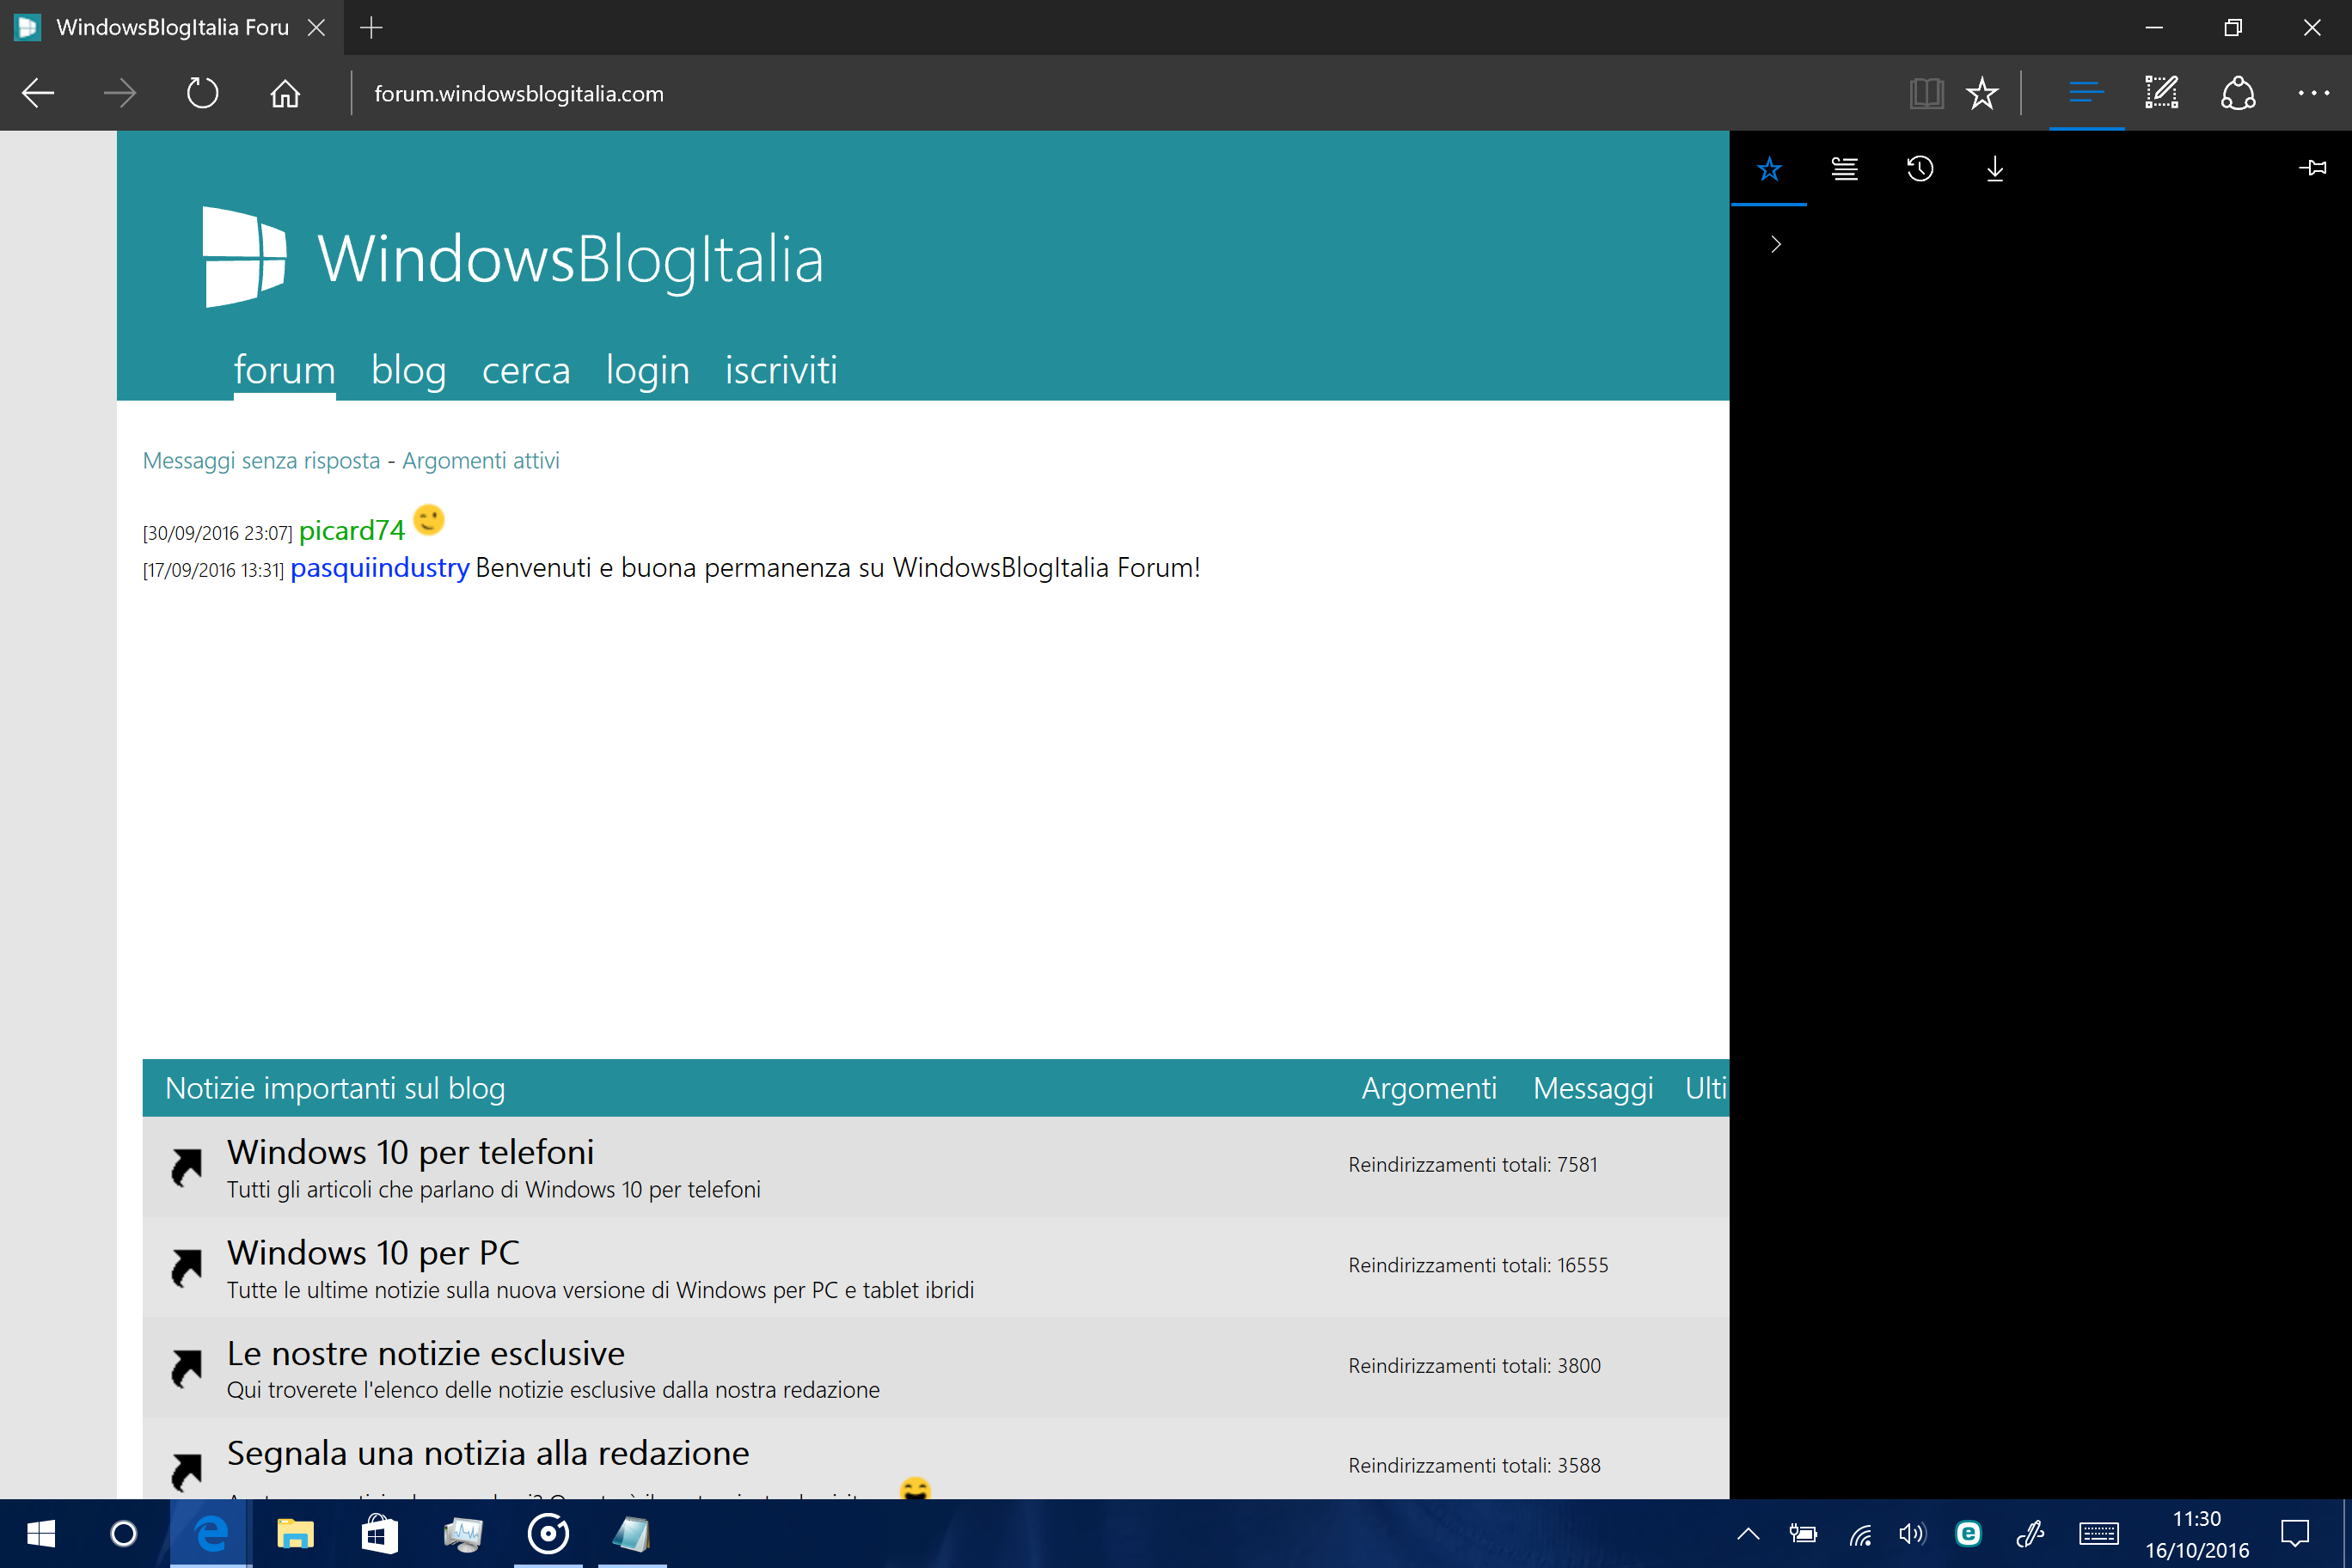Viewport: 2352px width, 1568px height.
Task: Open Segnala una notizia alla redazione
Action: (x=488, y=1453)
